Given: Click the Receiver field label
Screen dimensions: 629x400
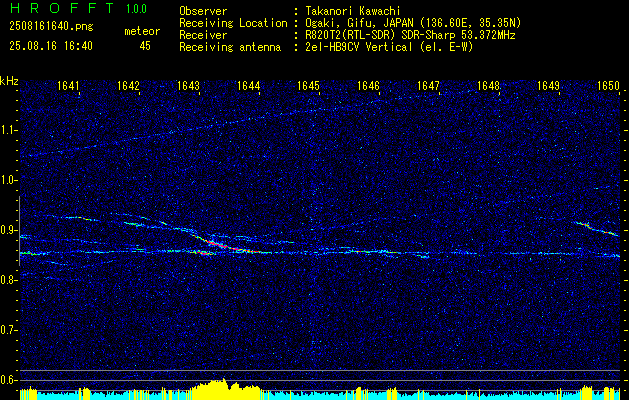Looking at the screenshot, I should (x=203, y=35).
